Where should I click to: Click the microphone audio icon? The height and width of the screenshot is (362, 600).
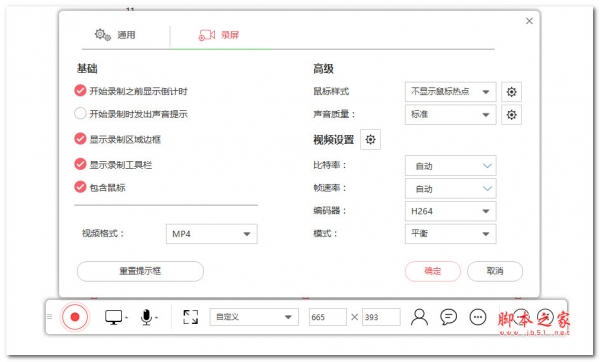pos(146,317)
